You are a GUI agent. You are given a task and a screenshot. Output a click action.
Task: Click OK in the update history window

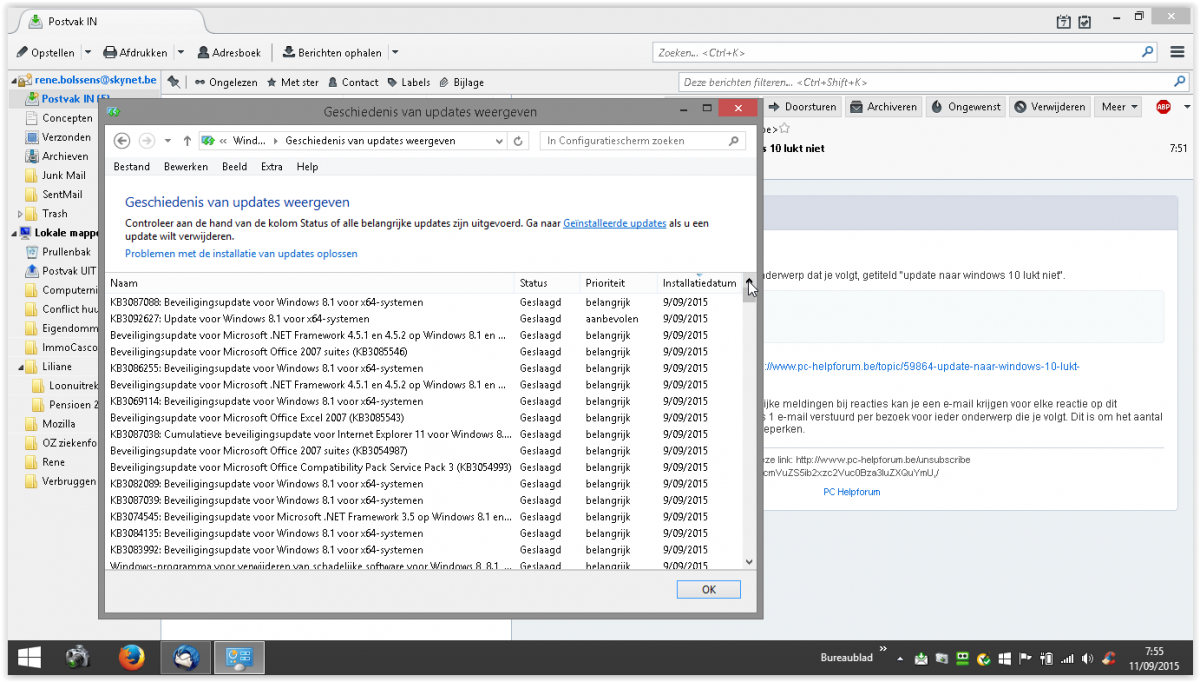point(709,589)
